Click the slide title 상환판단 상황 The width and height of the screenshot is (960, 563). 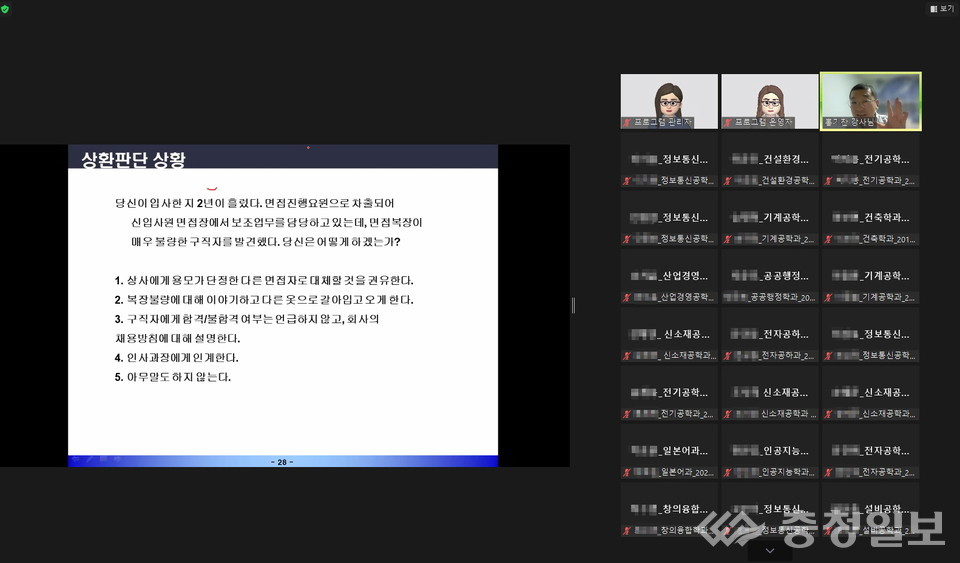pos(133,160)
